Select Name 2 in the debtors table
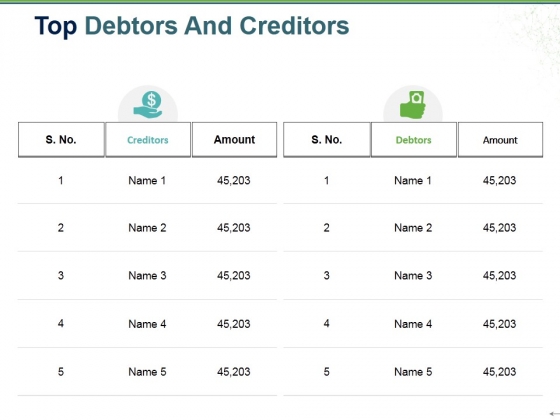This screenshot has width=560, height=420. pos(413,228)
